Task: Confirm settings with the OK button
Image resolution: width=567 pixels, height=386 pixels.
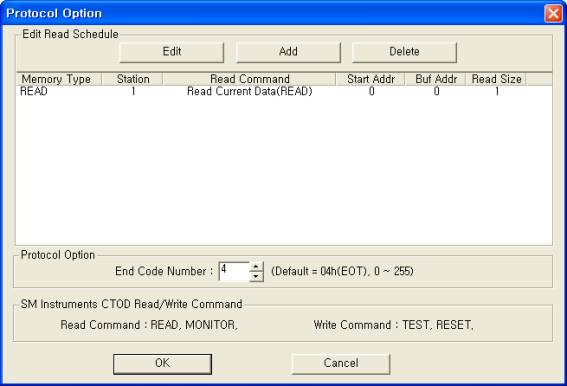Action: click(162, 364)
